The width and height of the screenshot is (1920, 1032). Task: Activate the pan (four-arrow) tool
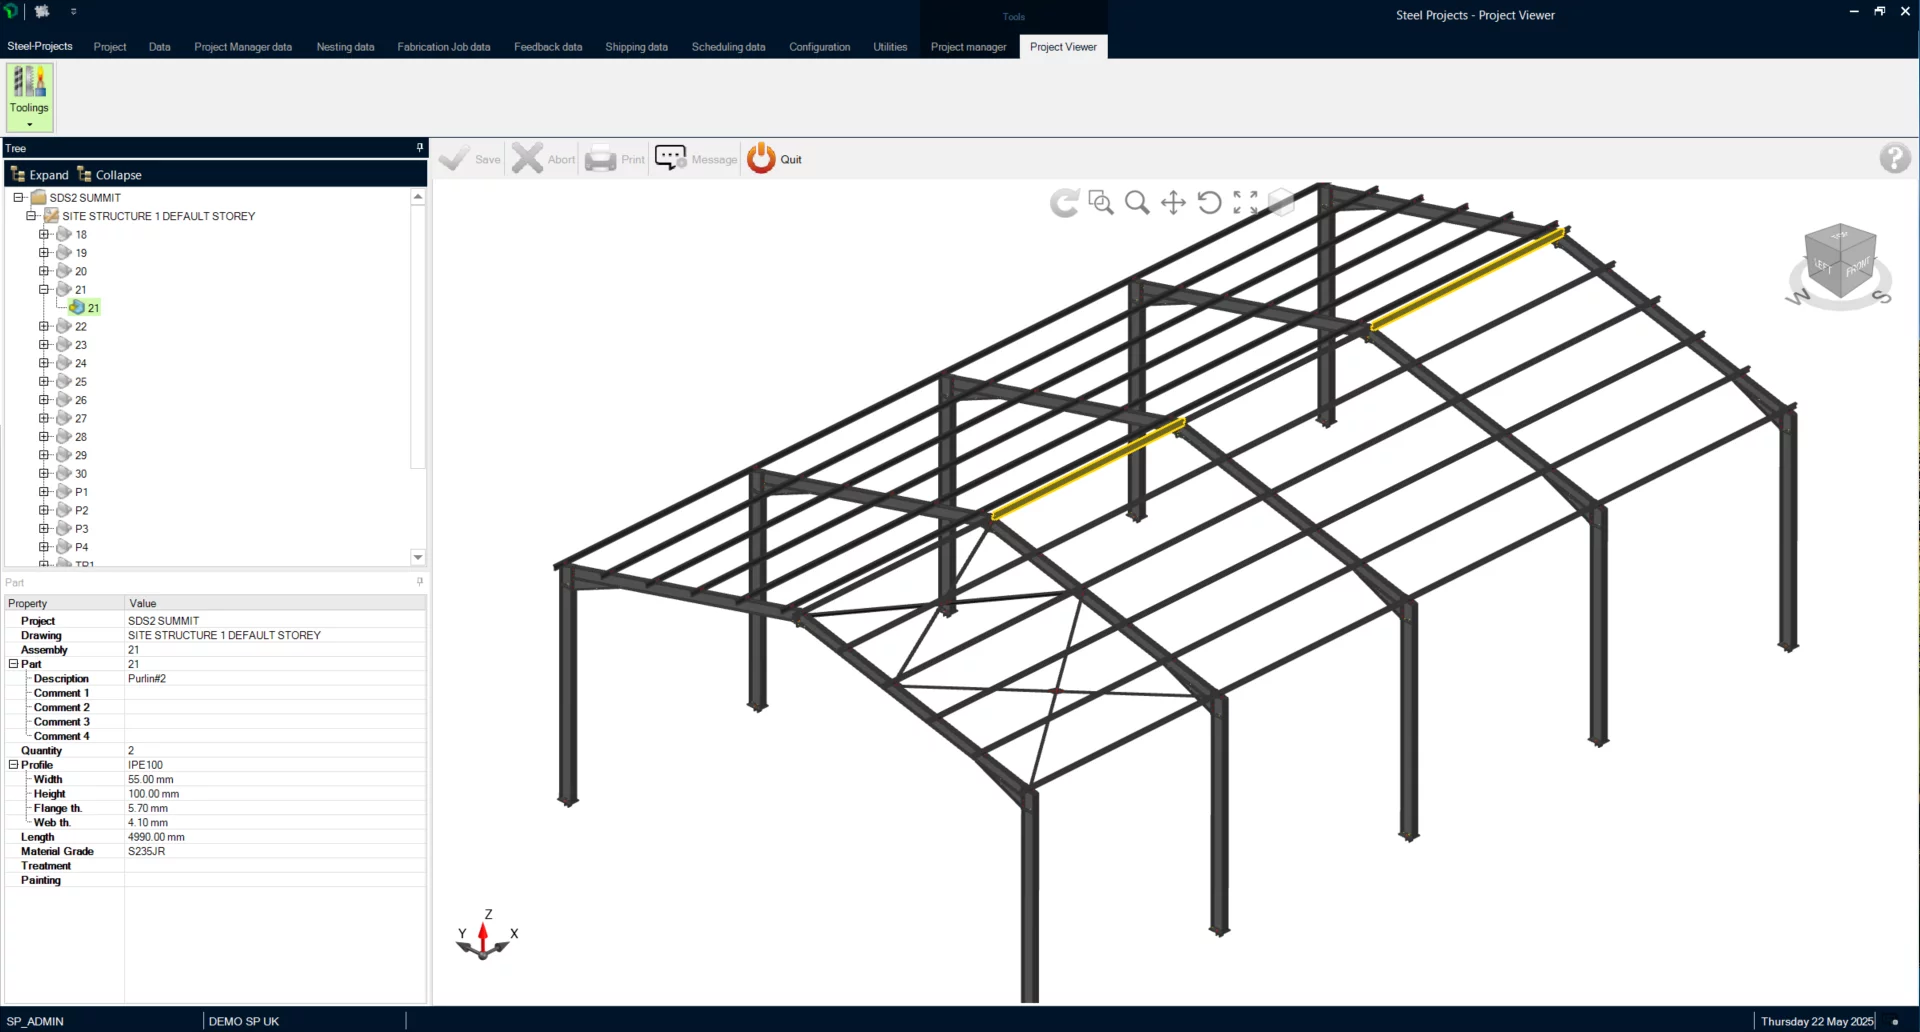tap(1173, 203)
